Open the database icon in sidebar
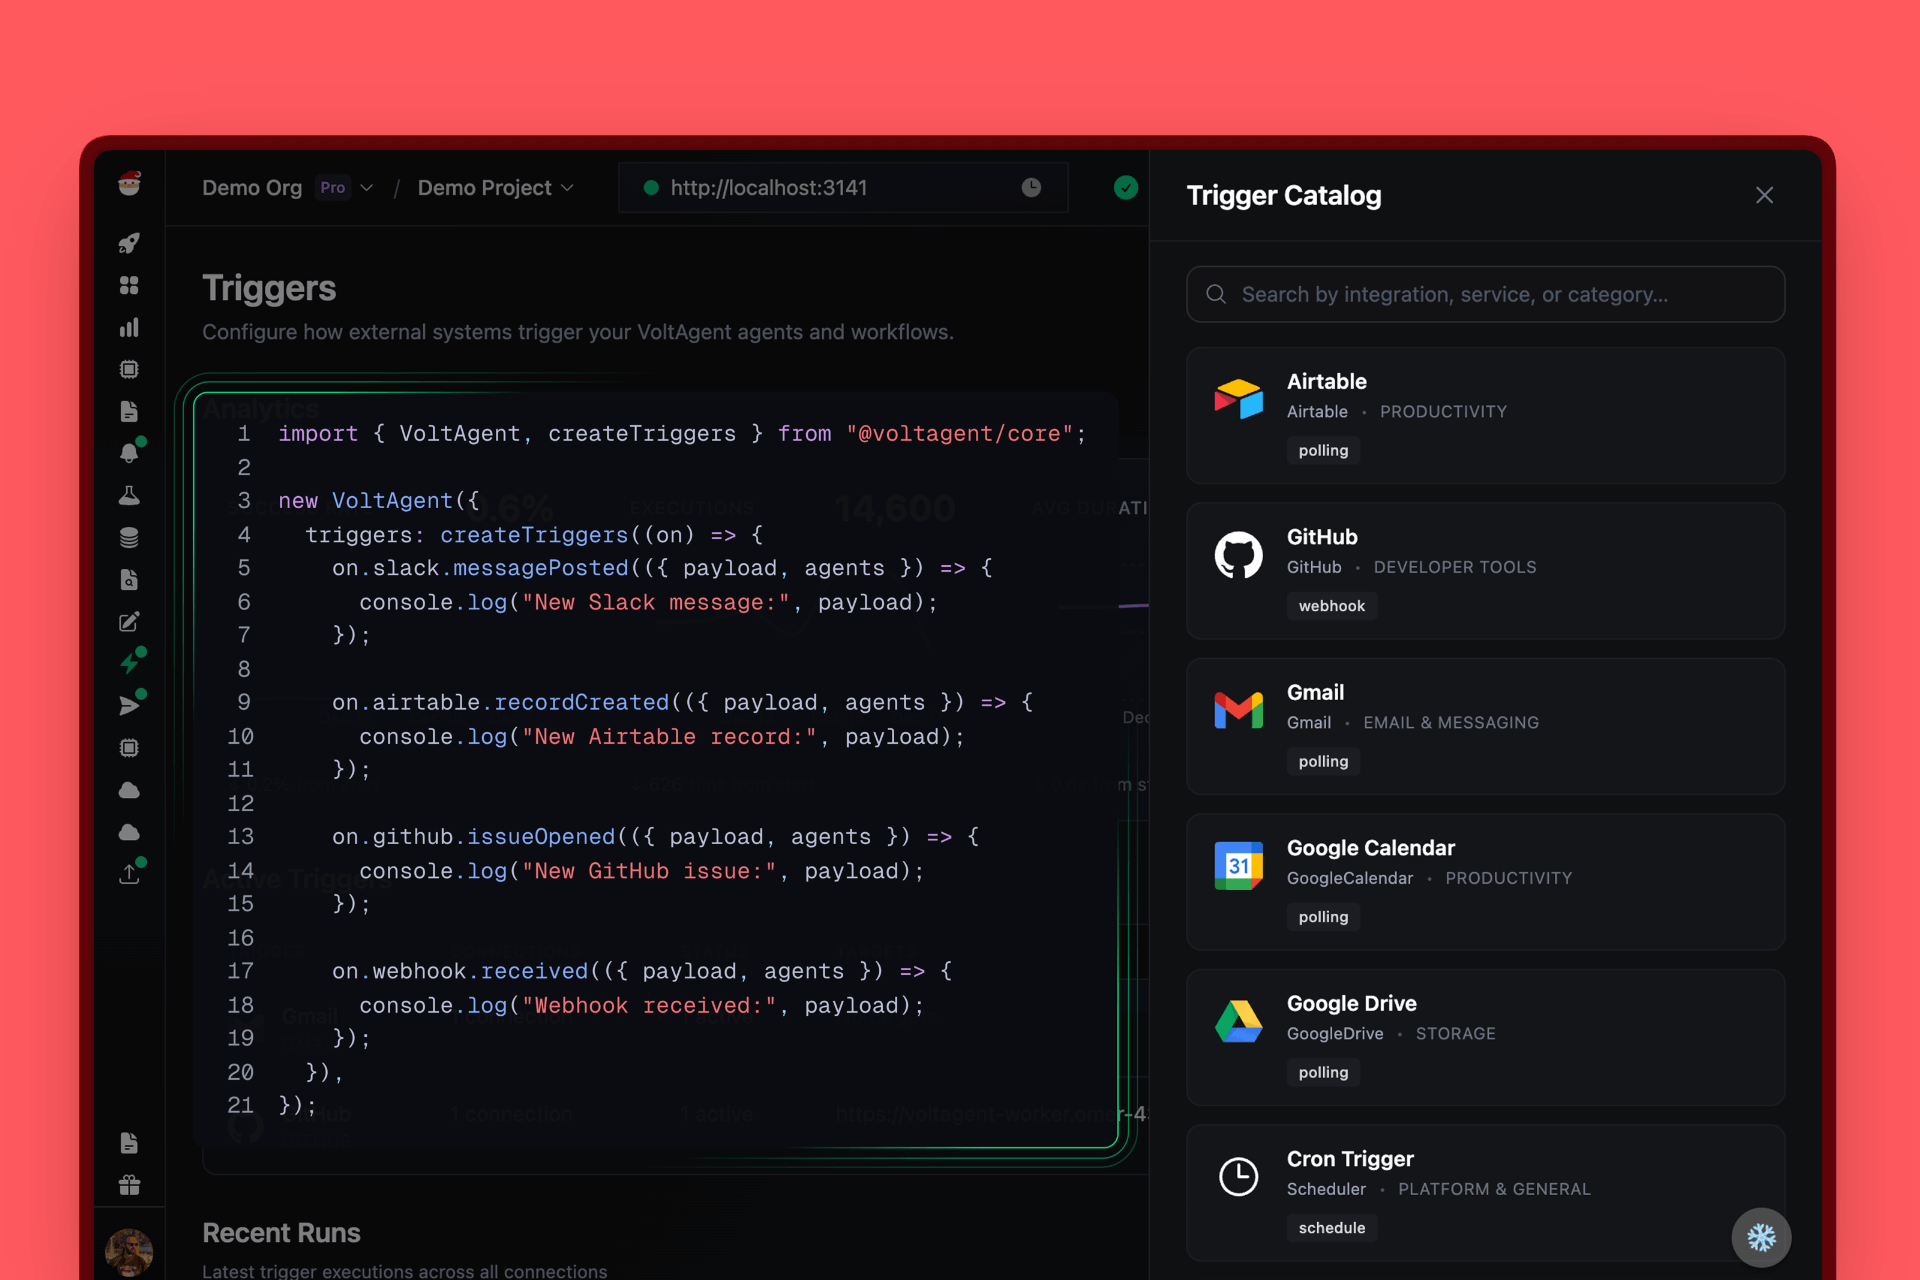The height and width of the screenshot is (1280, 1920). [130, 537]
